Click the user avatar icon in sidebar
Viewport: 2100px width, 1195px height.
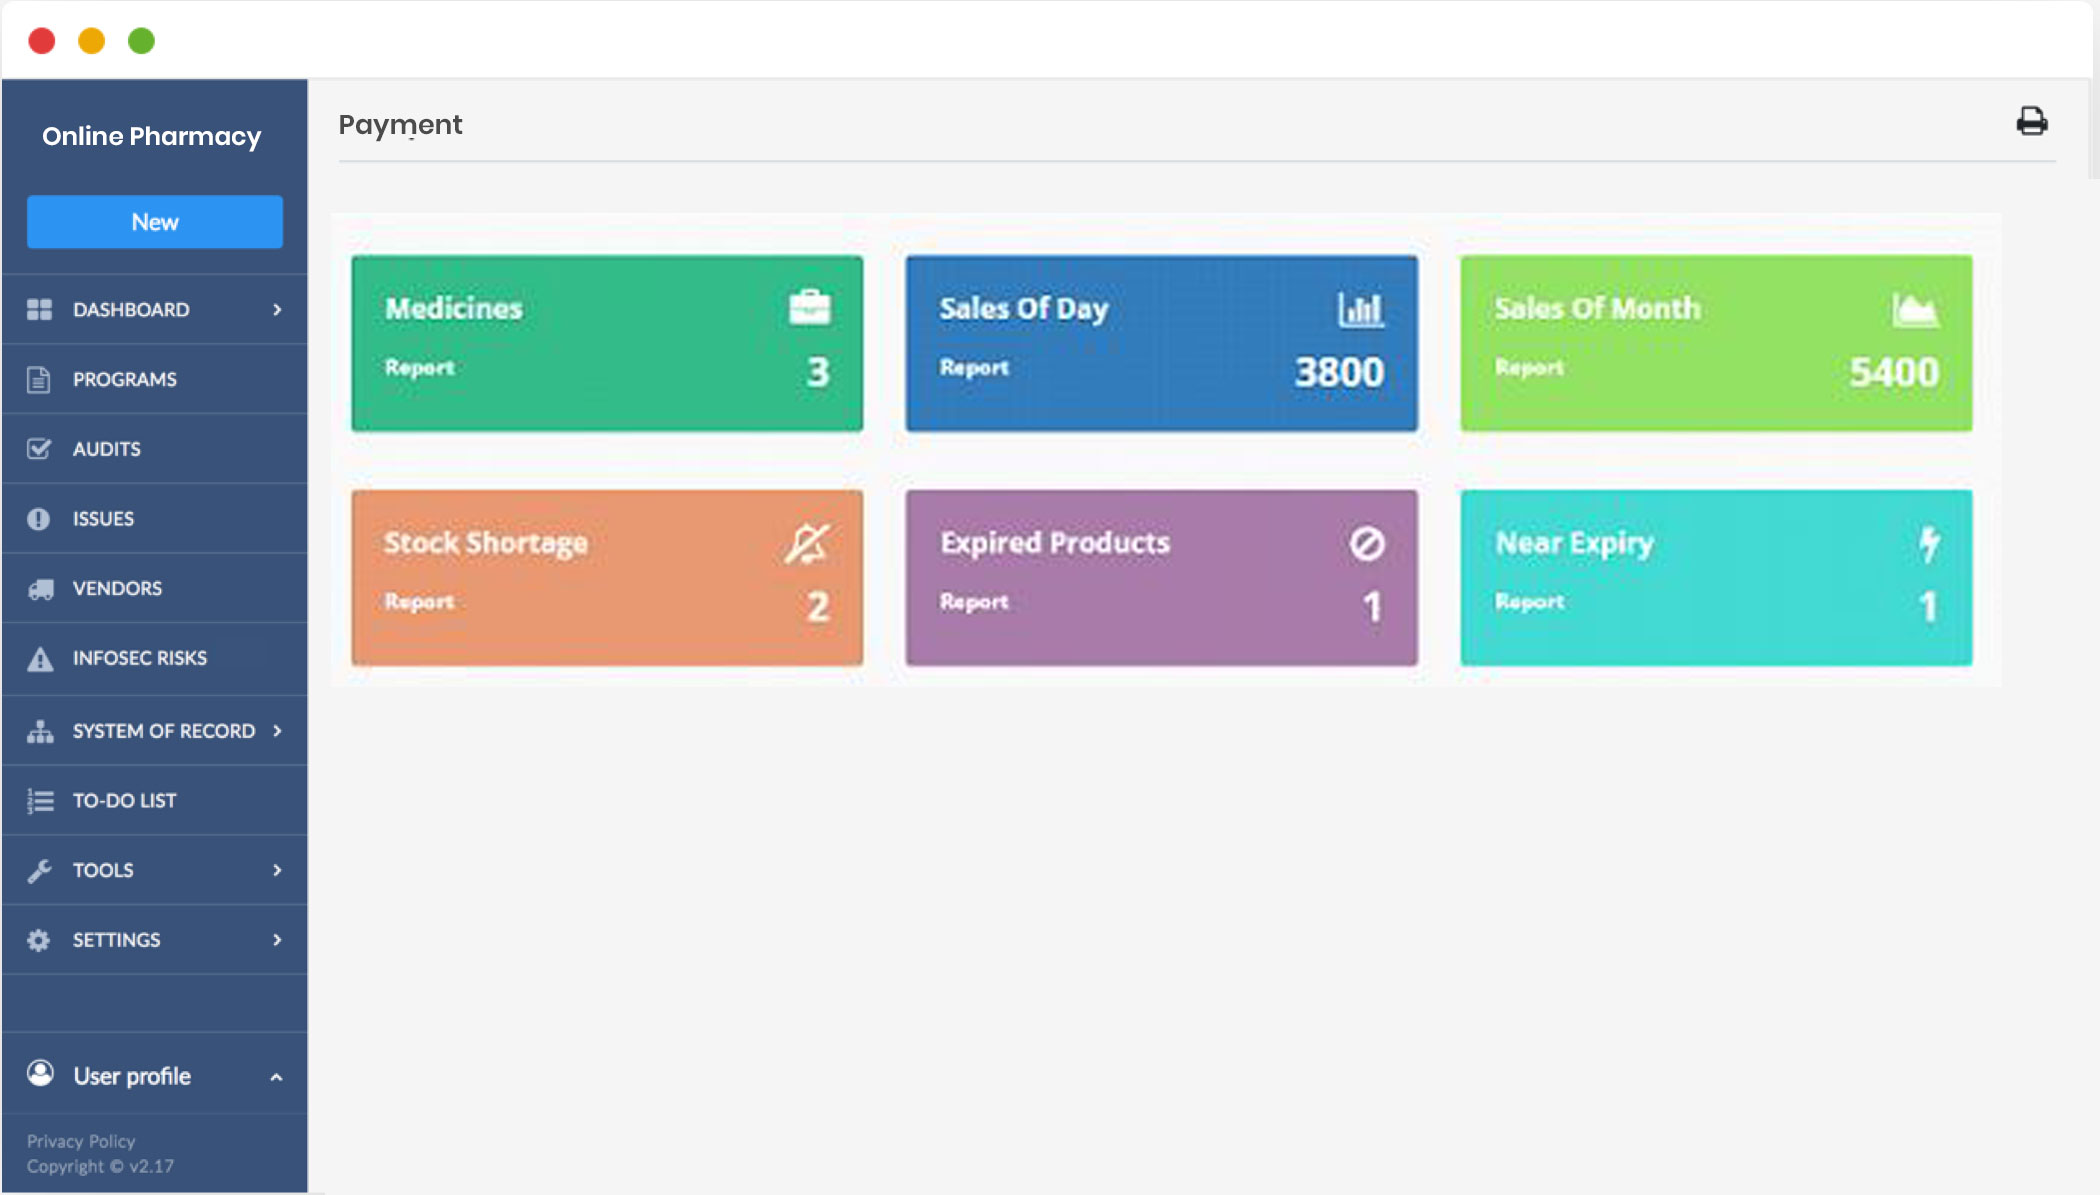pyautogui.click(x=40, y=1074)
